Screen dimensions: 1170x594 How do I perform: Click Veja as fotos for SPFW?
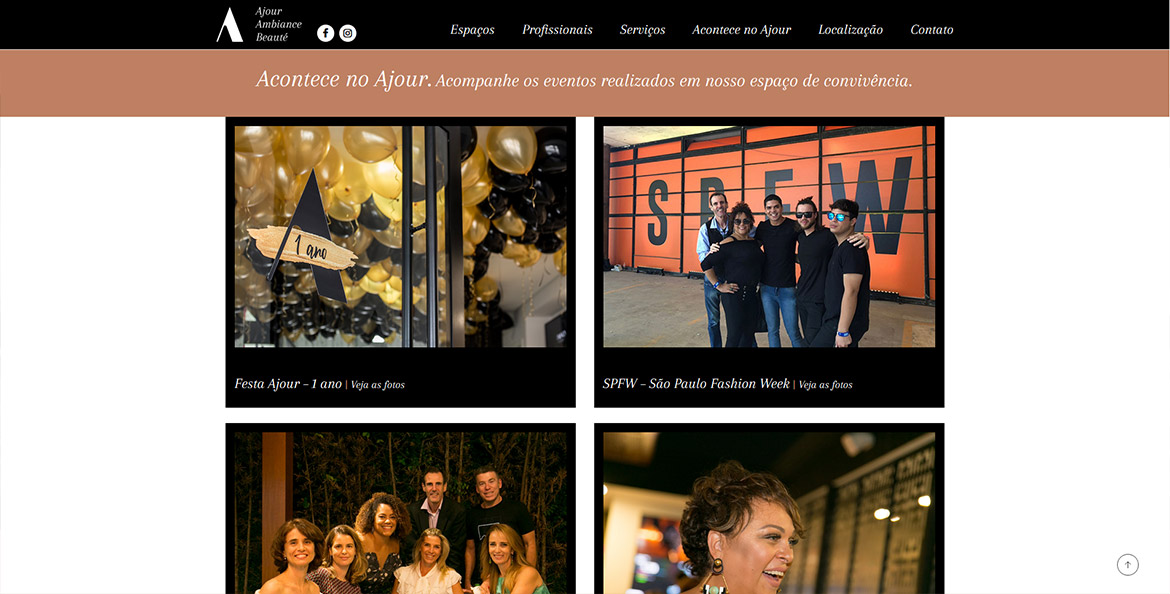[x=825, y=385]
